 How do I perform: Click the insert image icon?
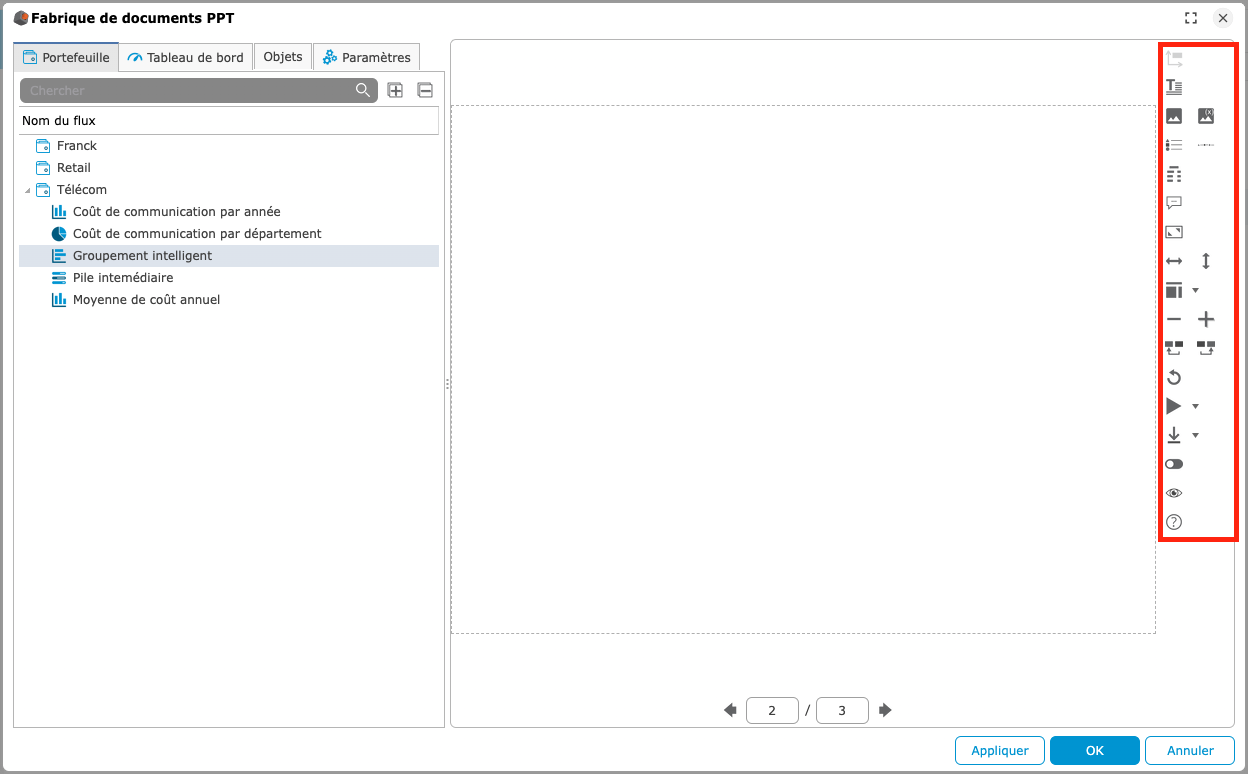(x=1174, y=116)
